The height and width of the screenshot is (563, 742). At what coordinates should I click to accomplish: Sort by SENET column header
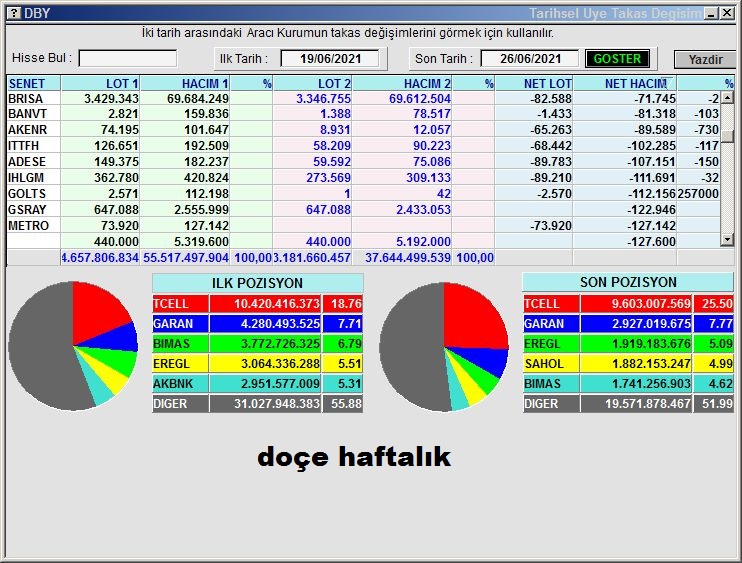click(34, 83)
